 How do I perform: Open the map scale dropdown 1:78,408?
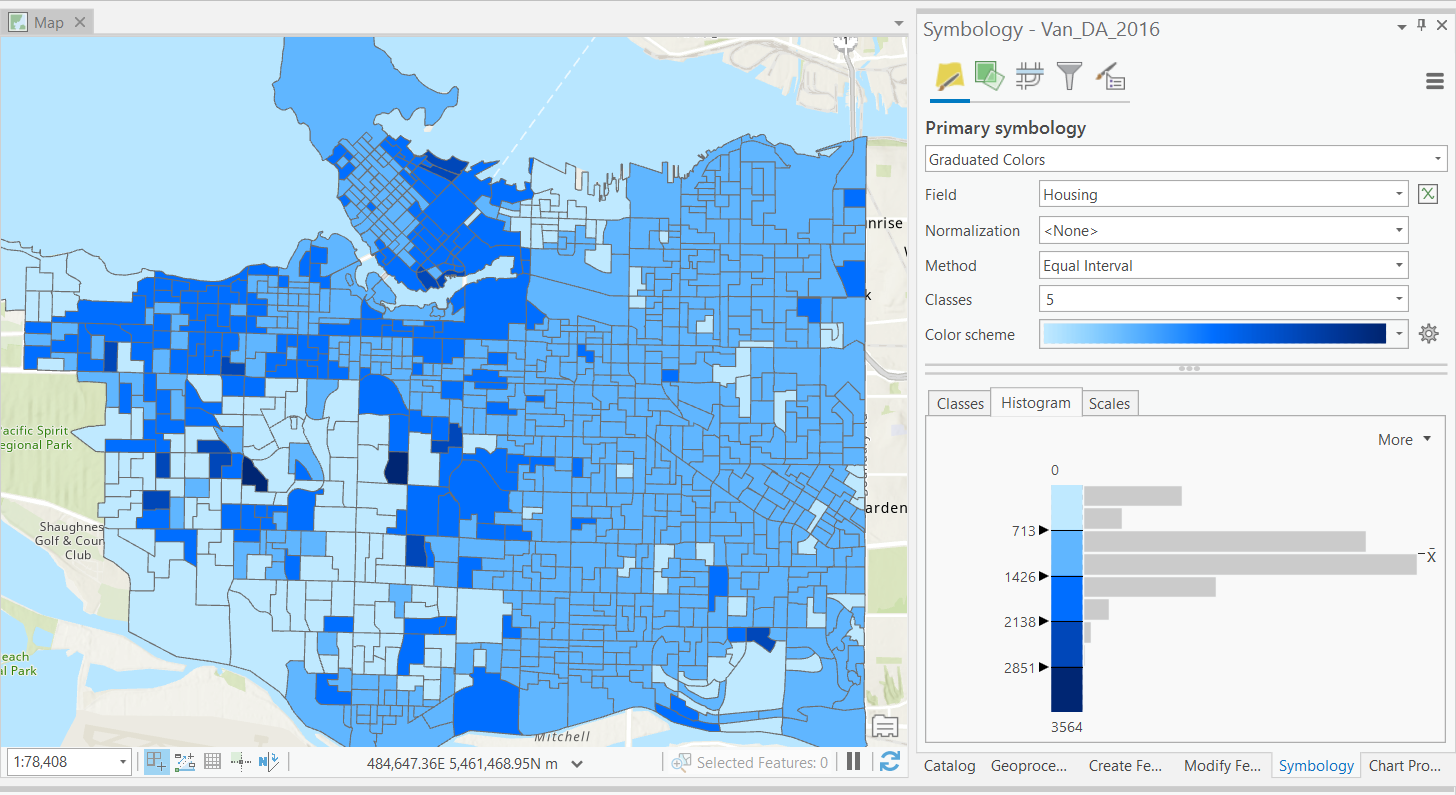[123, 763]
